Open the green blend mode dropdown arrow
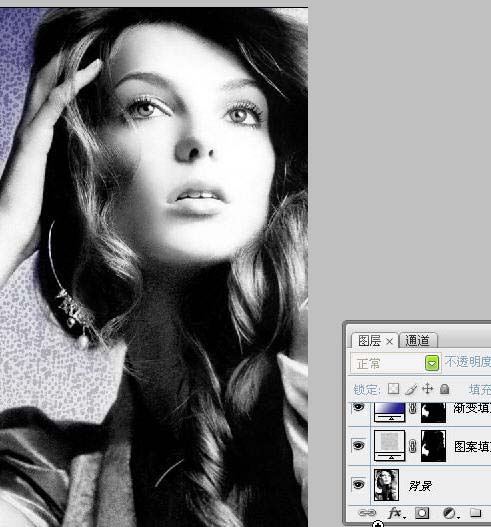Viewport: 491px width, 527px height. click(x=432, y=363)
